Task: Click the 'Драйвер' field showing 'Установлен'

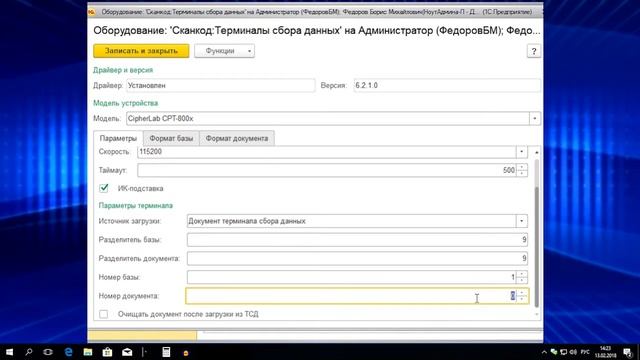Action: point(220,85)
